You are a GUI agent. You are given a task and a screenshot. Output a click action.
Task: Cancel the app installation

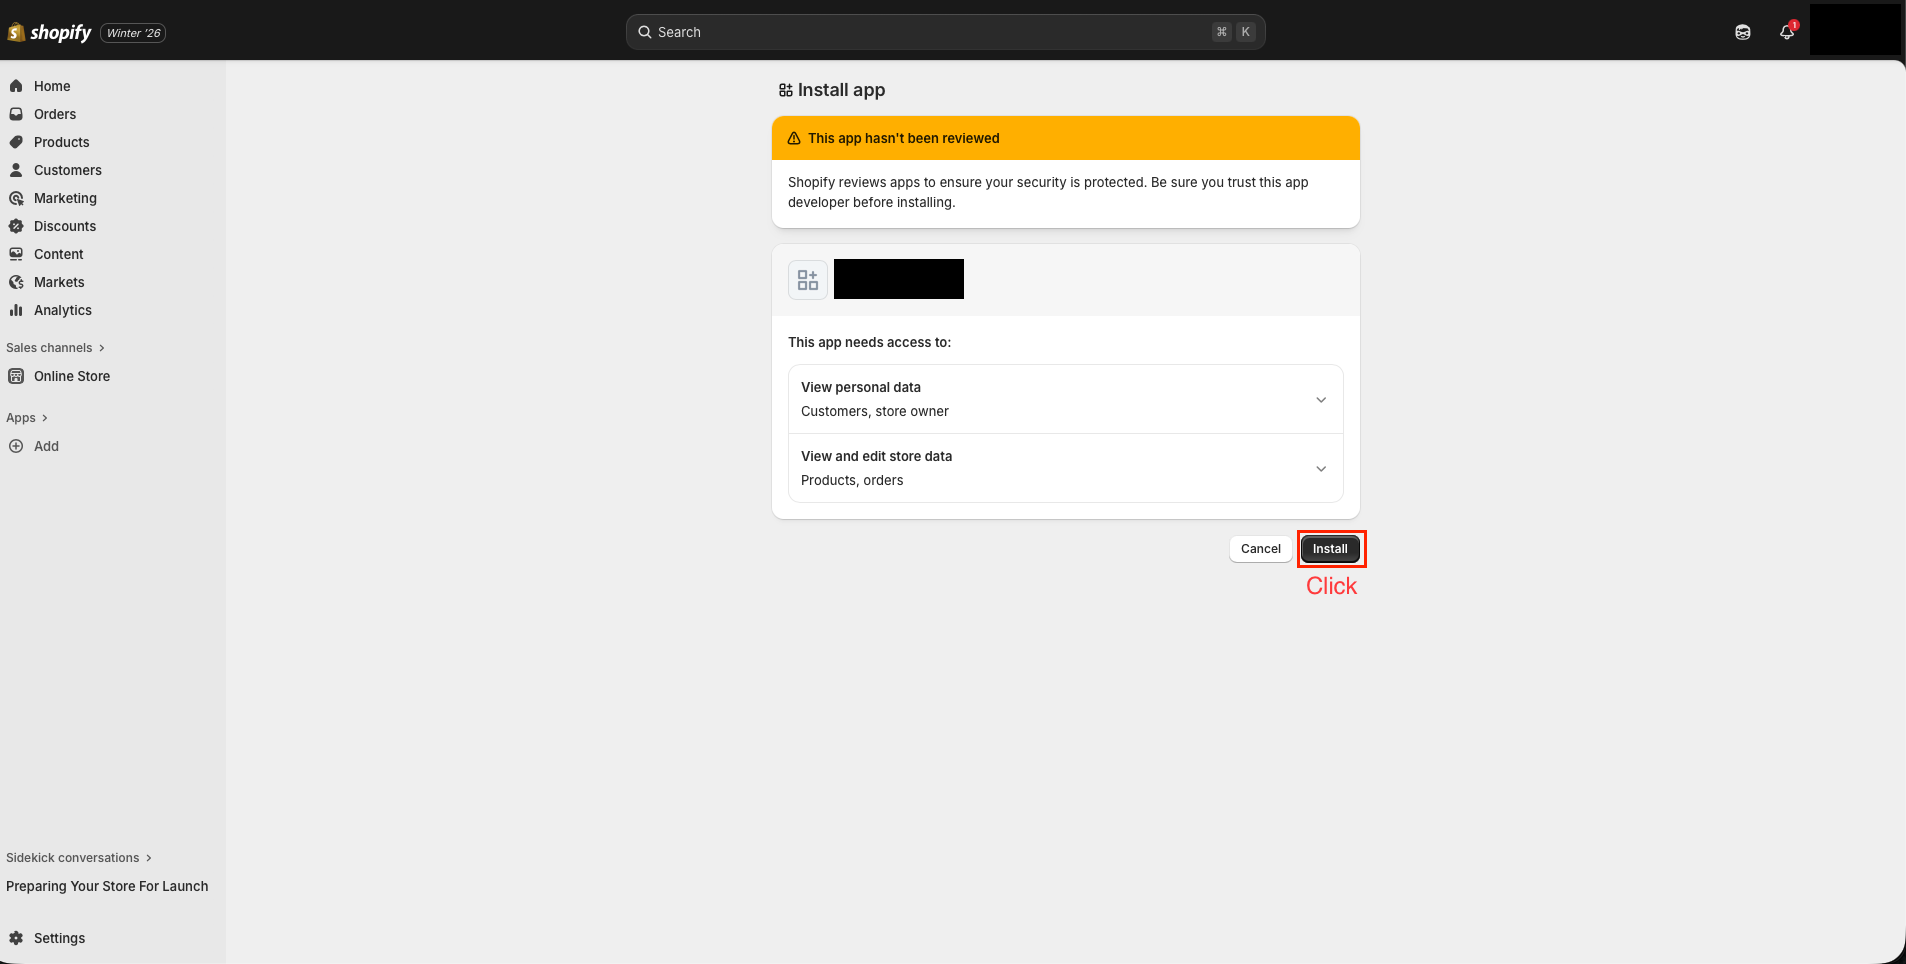pyautogui.click(x=1259, y=549)
